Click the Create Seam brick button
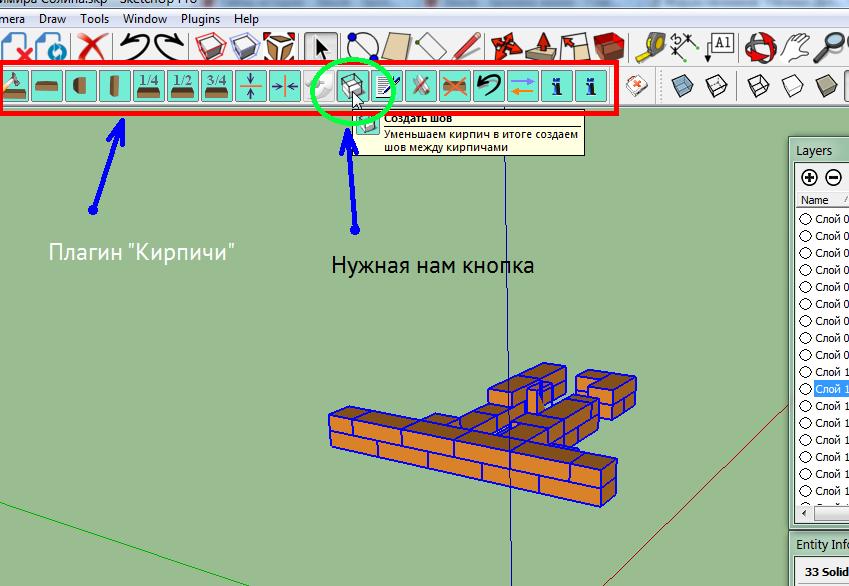Viewport: 849px width, 586px height. click(352, 86)
